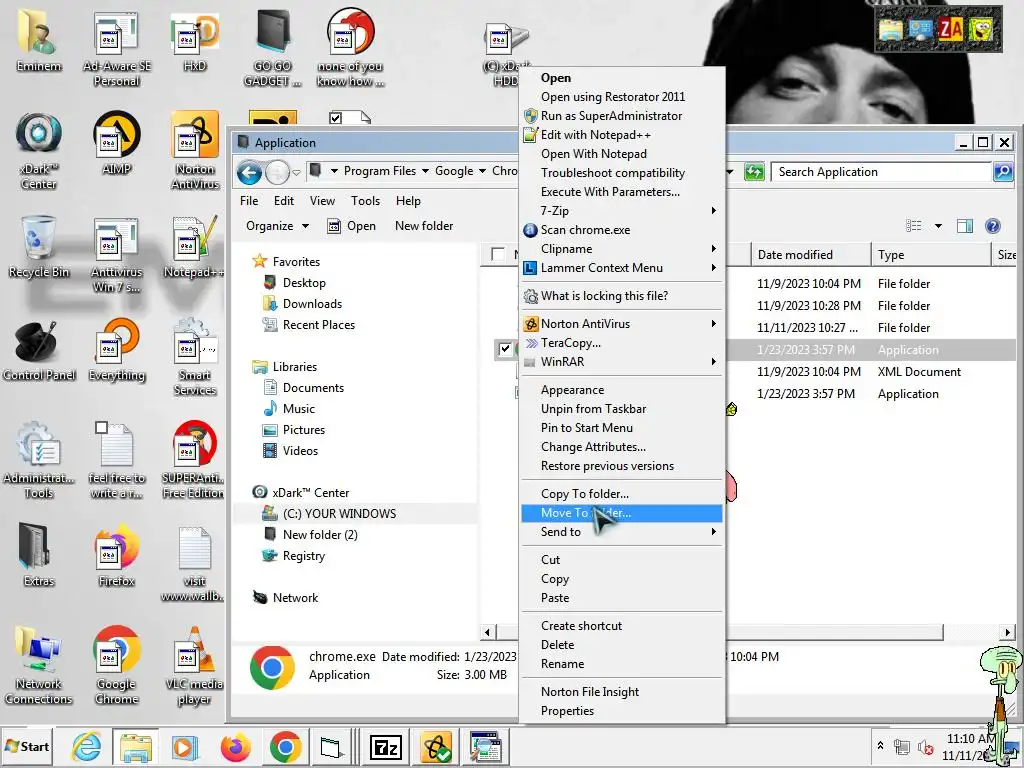Screen dimensions: 1024x768
Task: Choose Unpin from Taskbar
Action: 622,409
